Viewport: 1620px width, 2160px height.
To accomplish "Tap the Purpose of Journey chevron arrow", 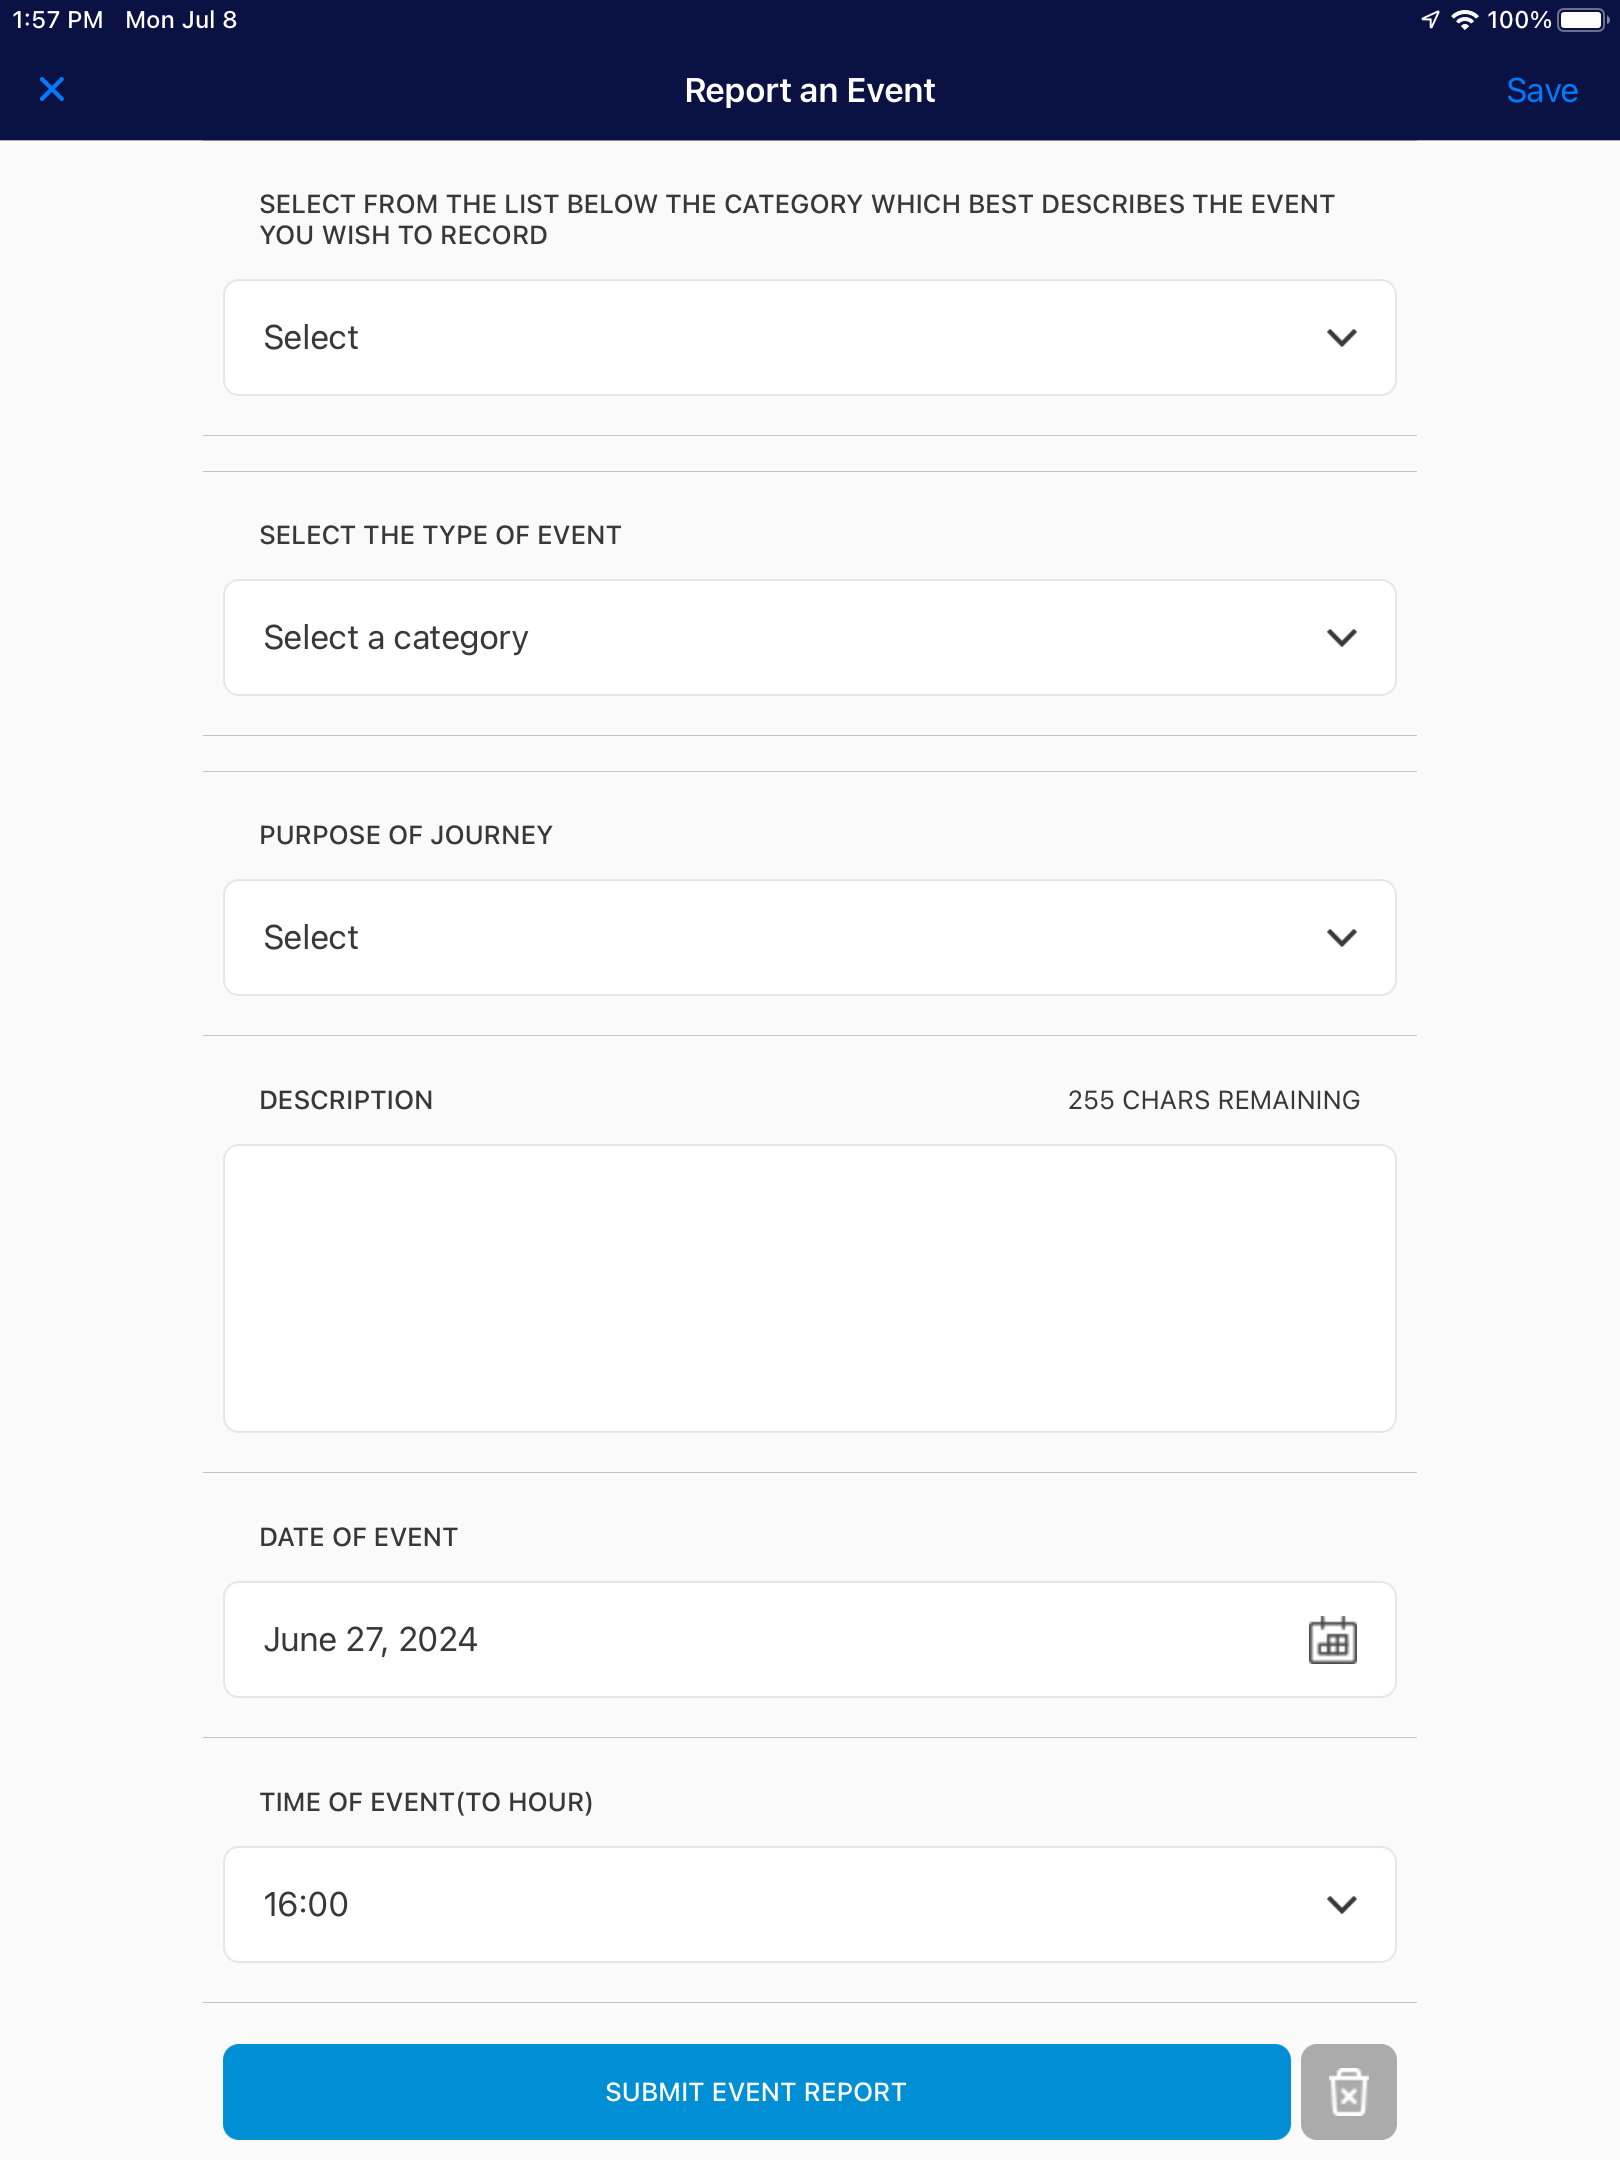I will pyautogui.click(x=1341, y=938).
